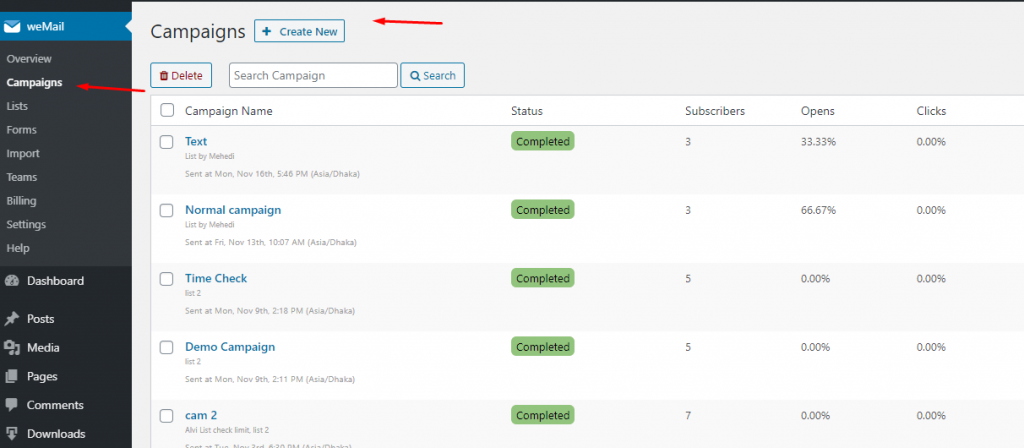Image resolution: width=1024 pixels, height=448 pixels.
Task: Open the weMail Overview menu item
Action: click(x=29, y=59)
